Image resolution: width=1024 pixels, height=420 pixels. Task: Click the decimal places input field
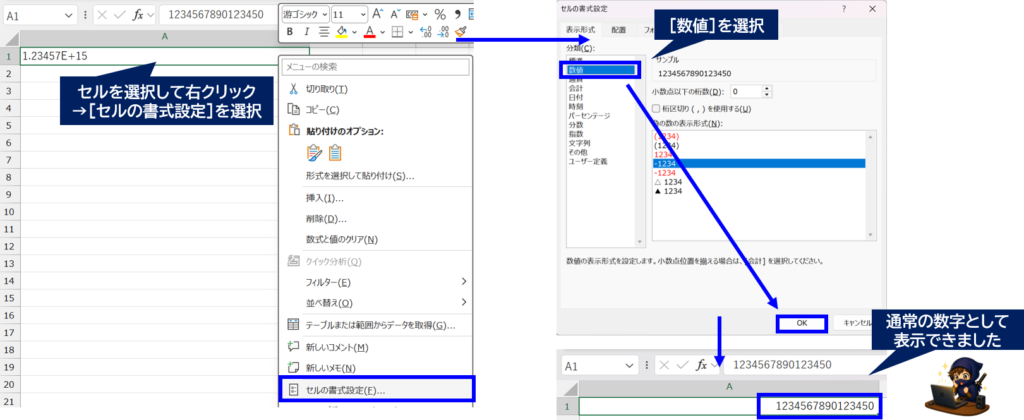(746, 91)
